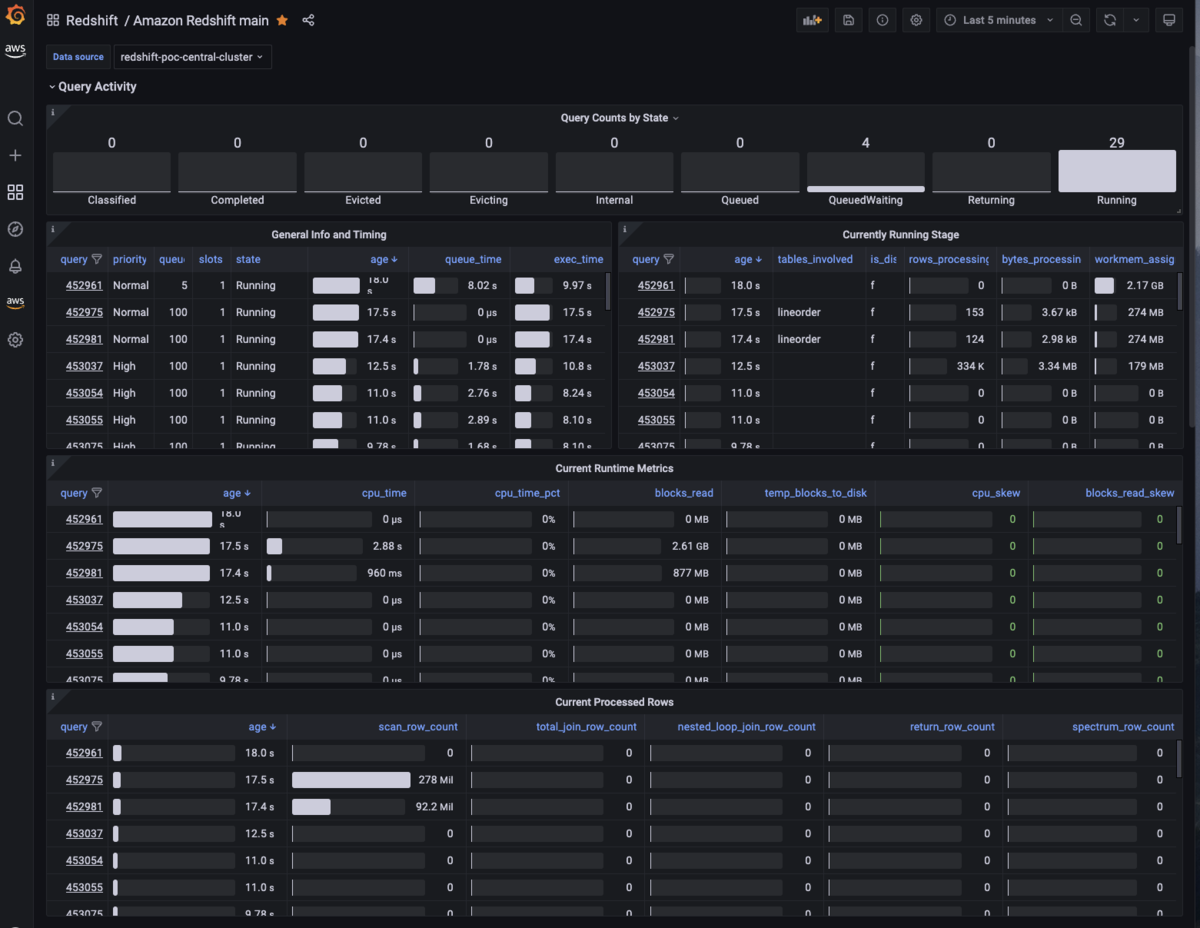Open the redshift-poc-central-cluster data source dropdown

(192, 57)
